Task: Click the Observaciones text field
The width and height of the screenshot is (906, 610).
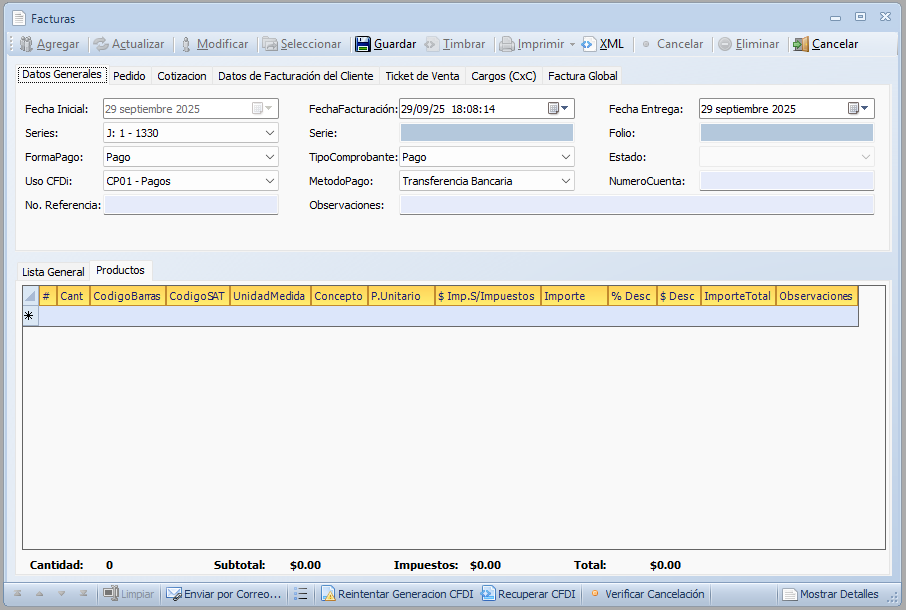Action: [636, 205]
